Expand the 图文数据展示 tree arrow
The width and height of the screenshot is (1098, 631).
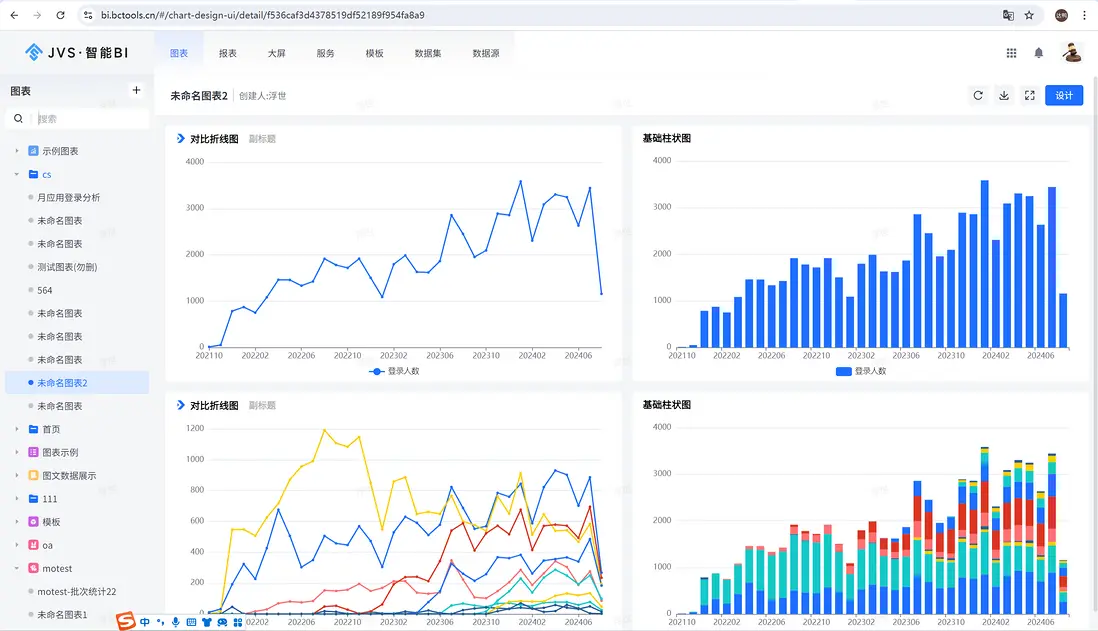point(17,476)
